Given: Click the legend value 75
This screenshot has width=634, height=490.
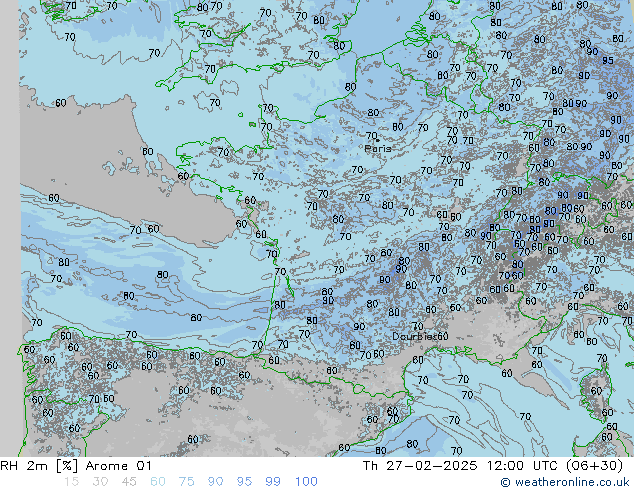Looking at the screenshot, I should click(186, 482).
